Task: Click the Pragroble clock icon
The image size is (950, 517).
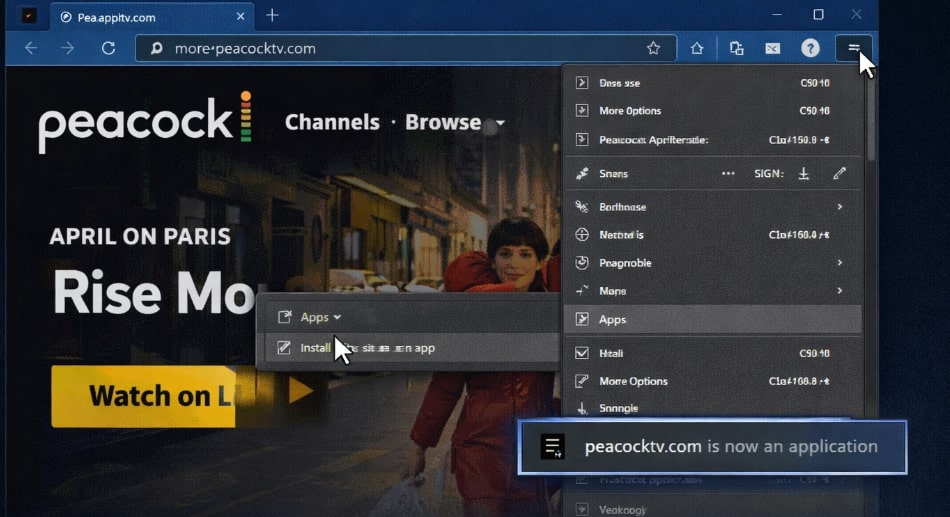Action: (582, 262)
